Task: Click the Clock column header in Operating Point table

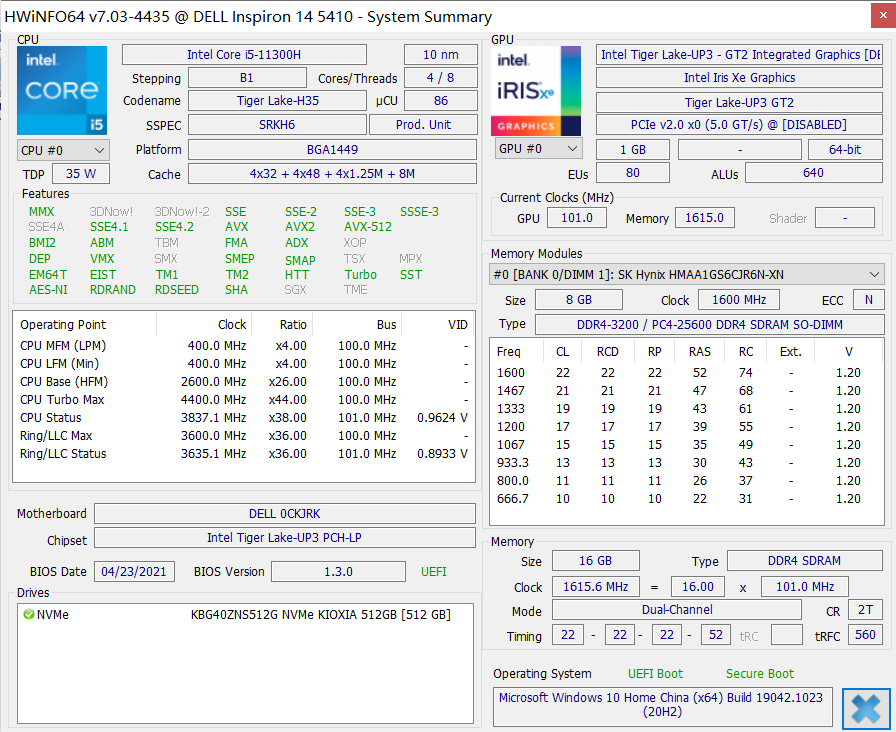Action: click(x=232, y=325)
